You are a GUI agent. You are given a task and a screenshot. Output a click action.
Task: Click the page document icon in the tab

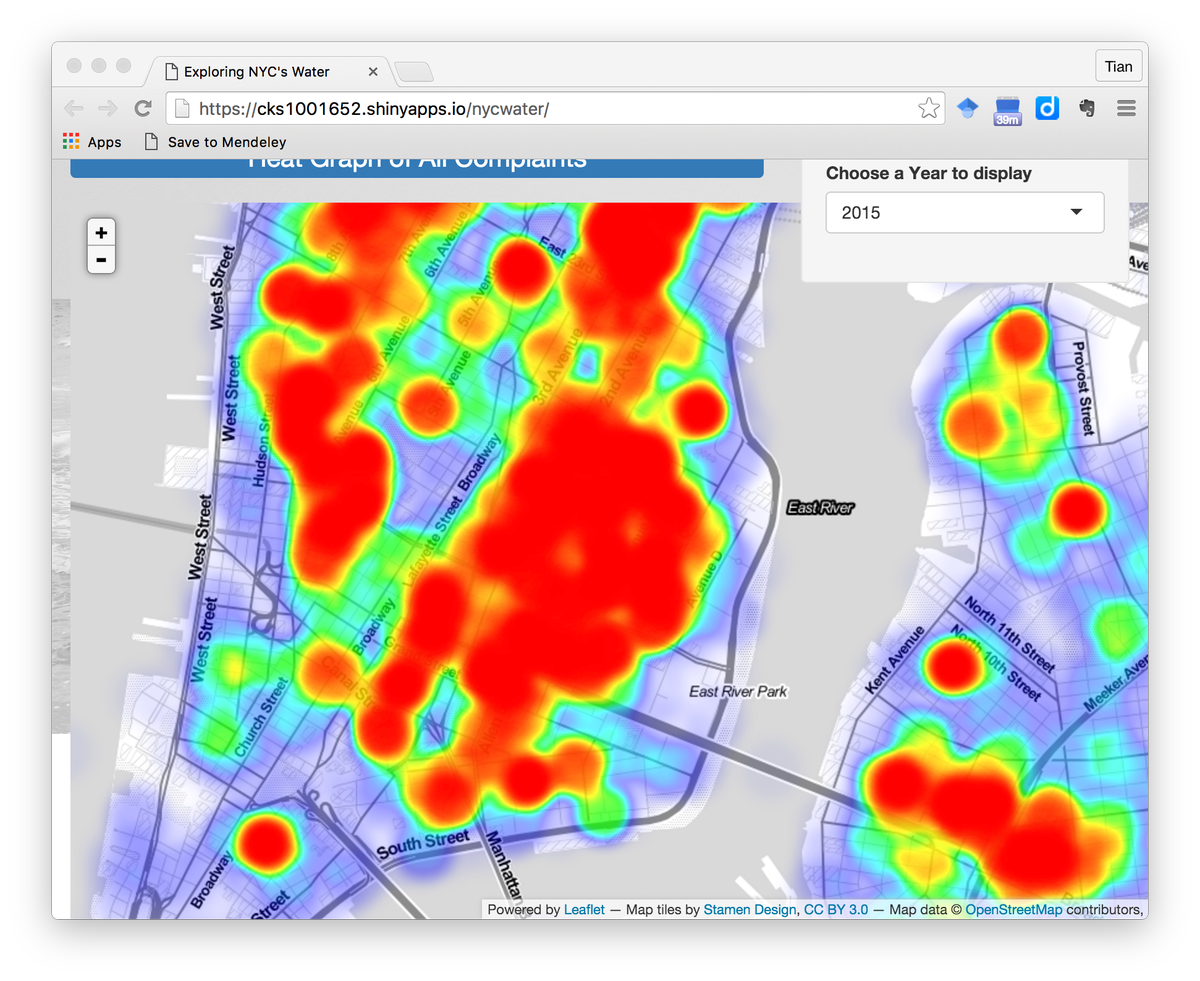pyautogui.click(x=171, y=72)
